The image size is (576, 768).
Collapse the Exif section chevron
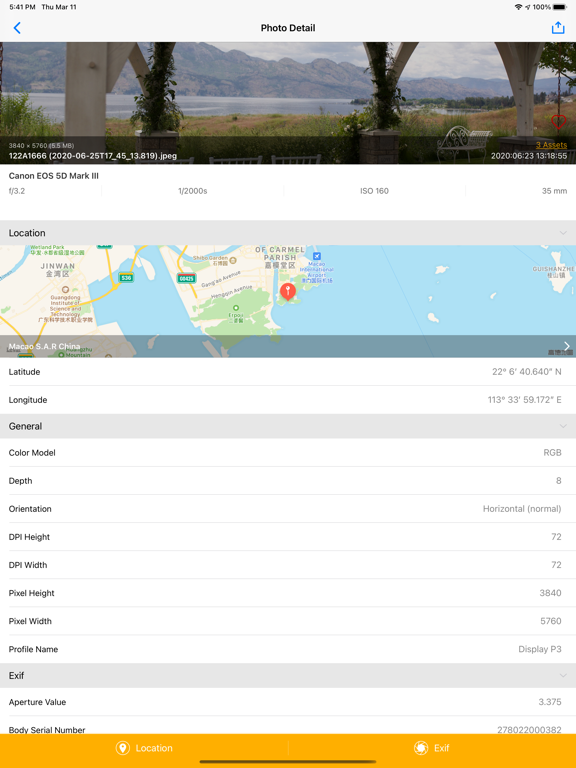tap(563, 675)
